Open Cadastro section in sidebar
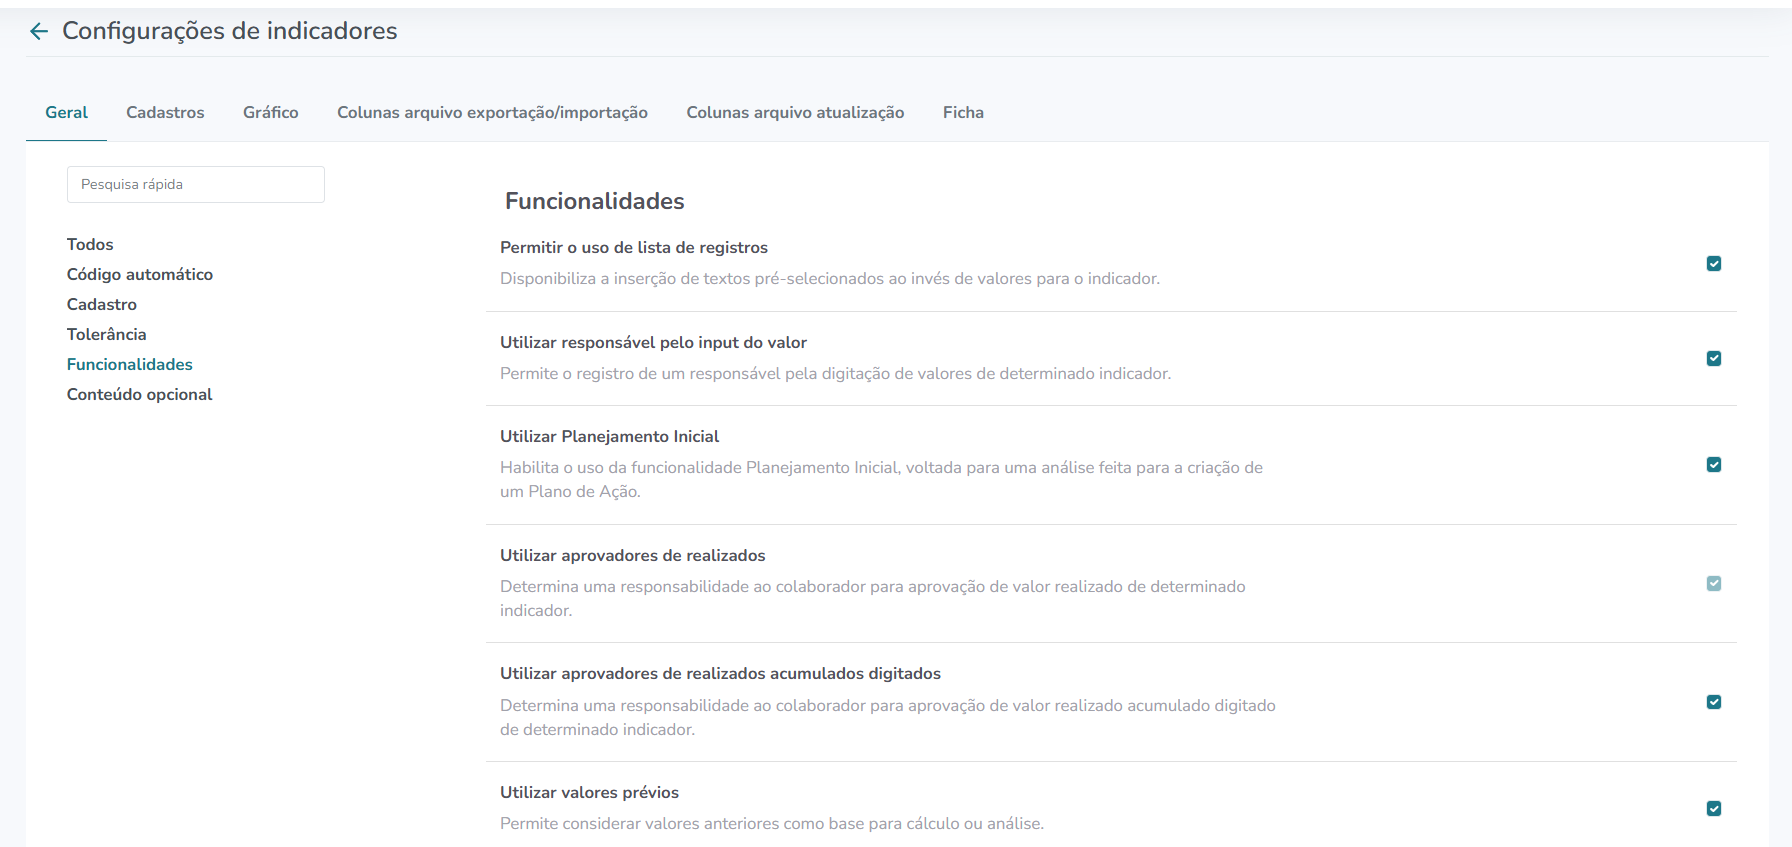Image resolution: width=1792 pixels, height=847 pixels. (x=102, y=305)
